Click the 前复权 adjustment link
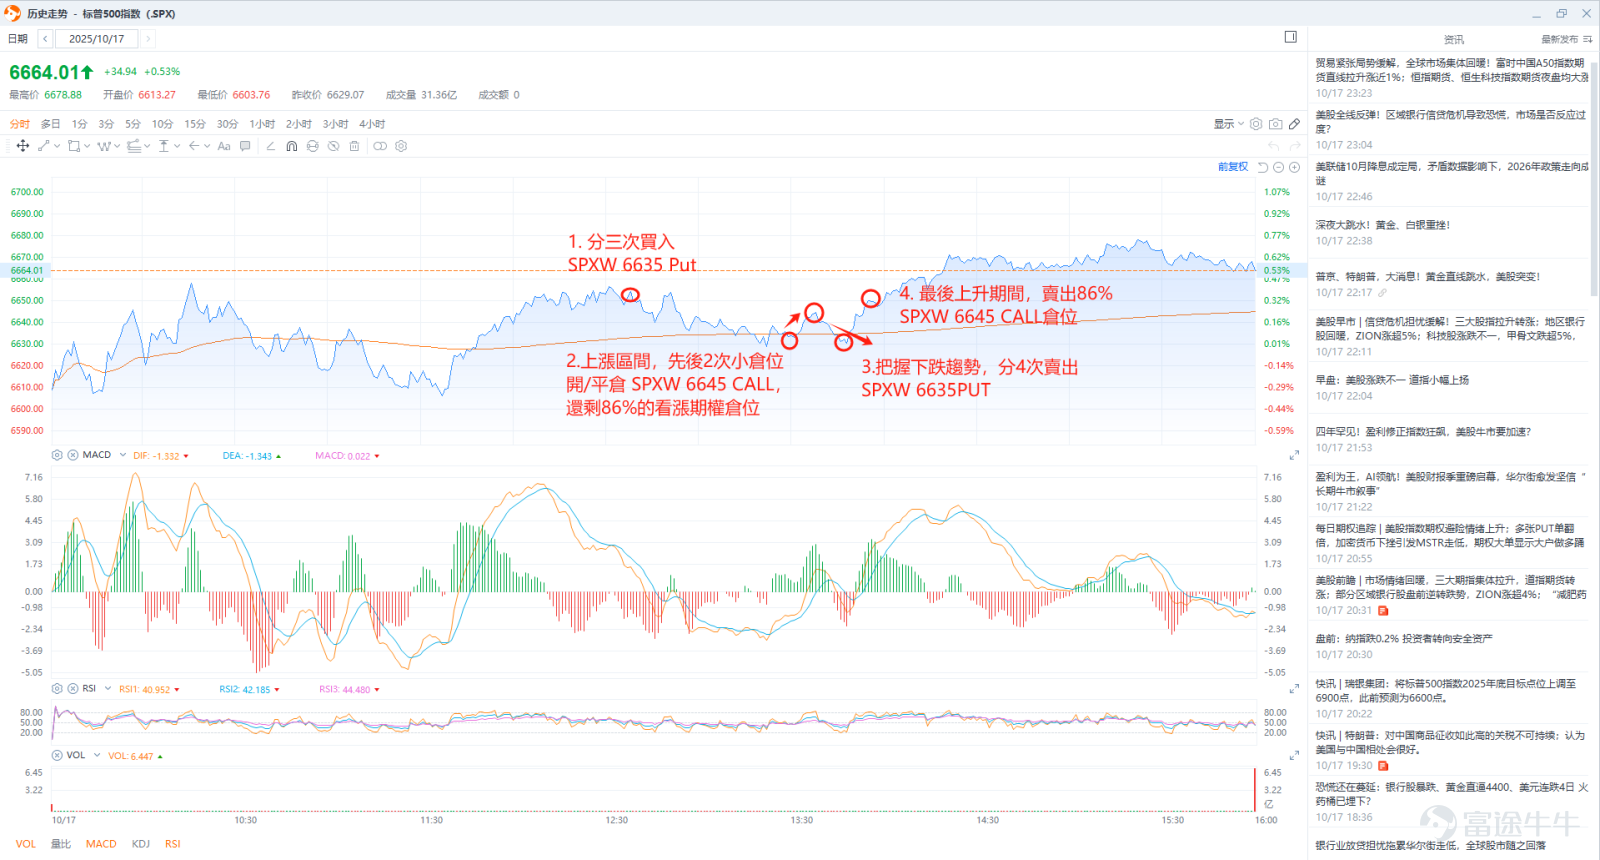 pyautogui.click(x=1233, y=167)
